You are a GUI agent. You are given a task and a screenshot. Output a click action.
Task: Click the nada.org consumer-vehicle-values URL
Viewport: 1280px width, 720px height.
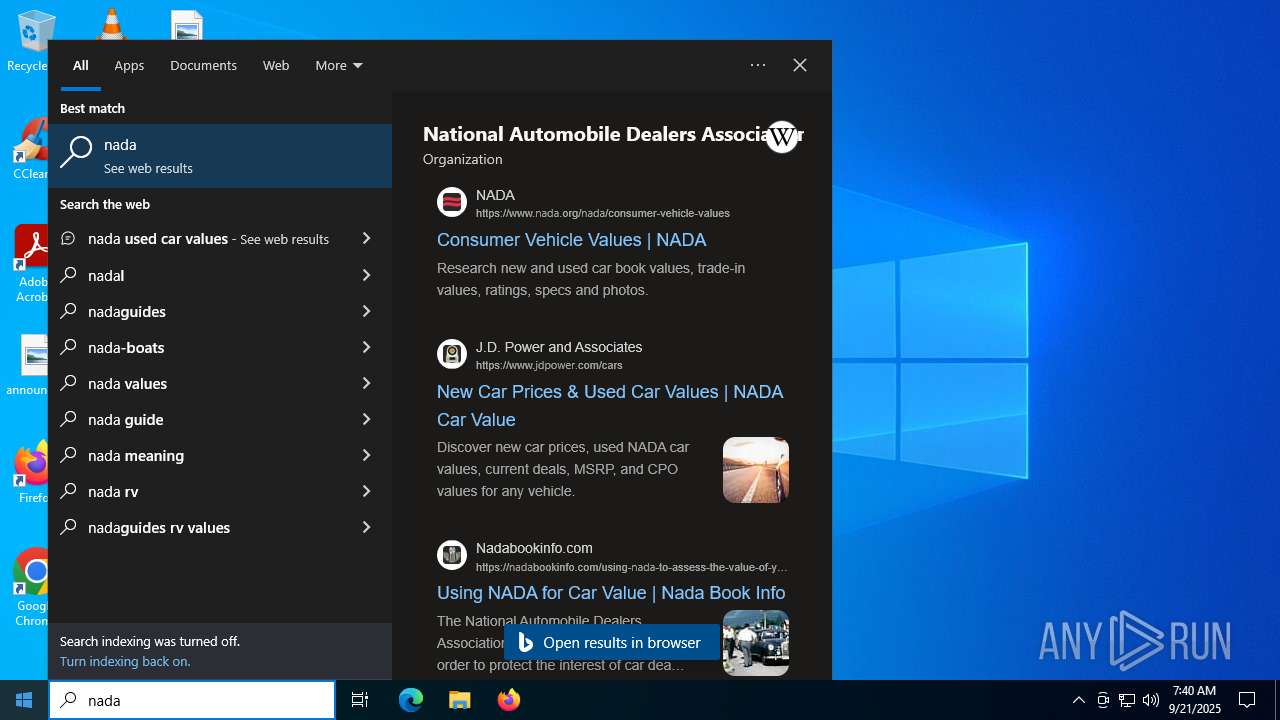tap(603, 213)
